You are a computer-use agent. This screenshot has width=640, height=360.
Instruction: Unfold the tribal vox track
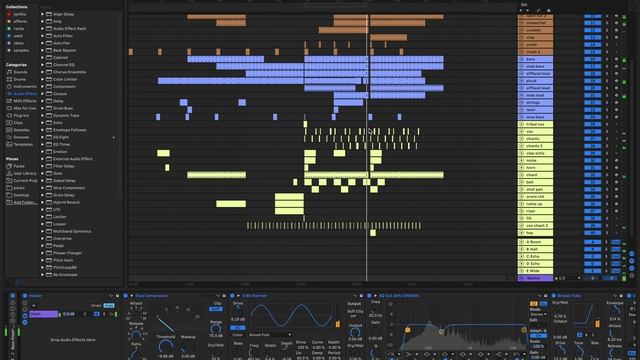point(522,124)
